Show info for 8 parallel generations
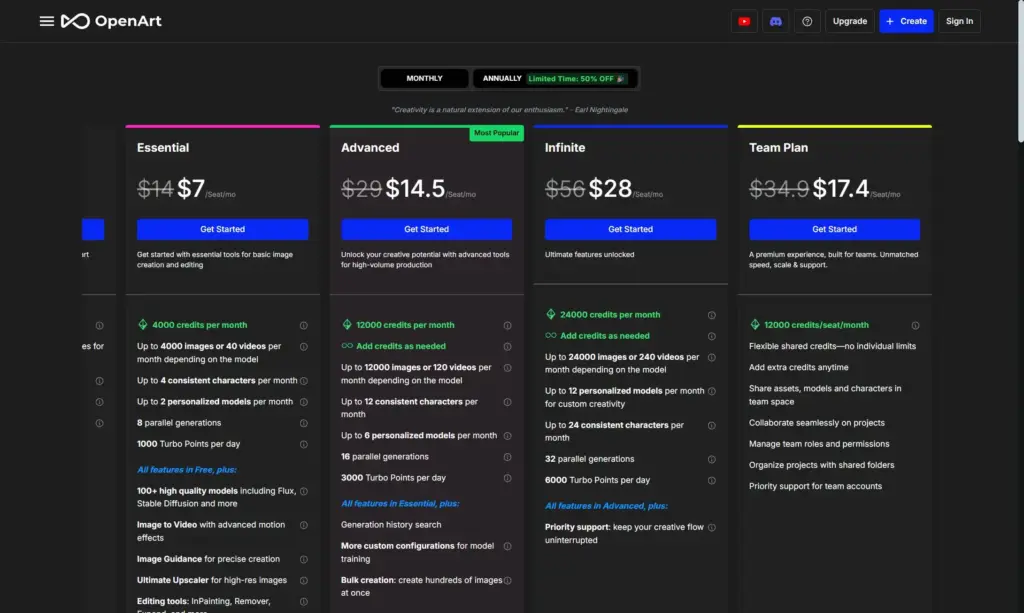1024x613 pixels. [304, 423]
